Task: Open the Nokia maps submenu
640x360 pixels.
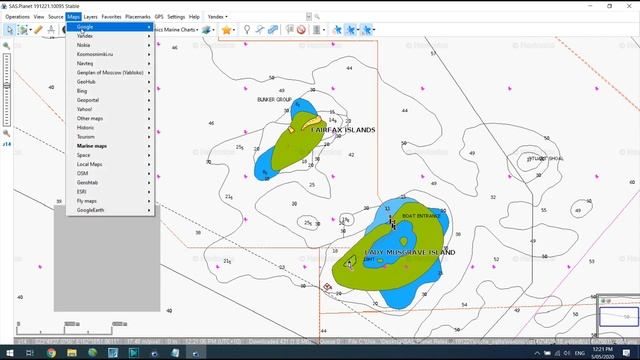Action: pos(110,45)
